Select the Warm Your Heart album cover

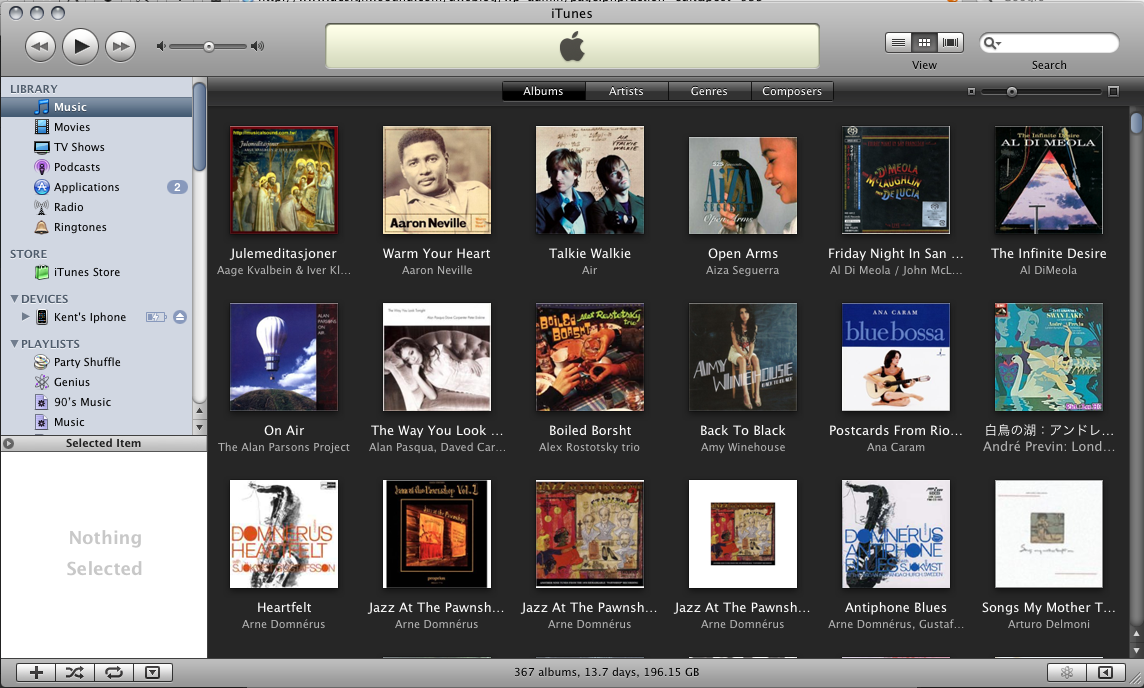437,180
